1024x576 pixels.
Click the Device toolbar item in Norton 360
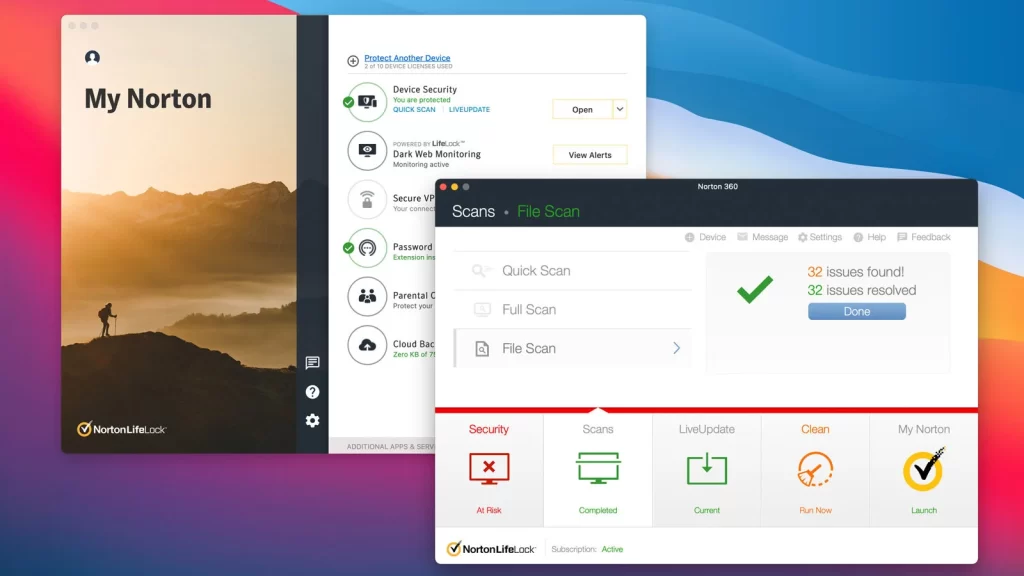[705, 237]
